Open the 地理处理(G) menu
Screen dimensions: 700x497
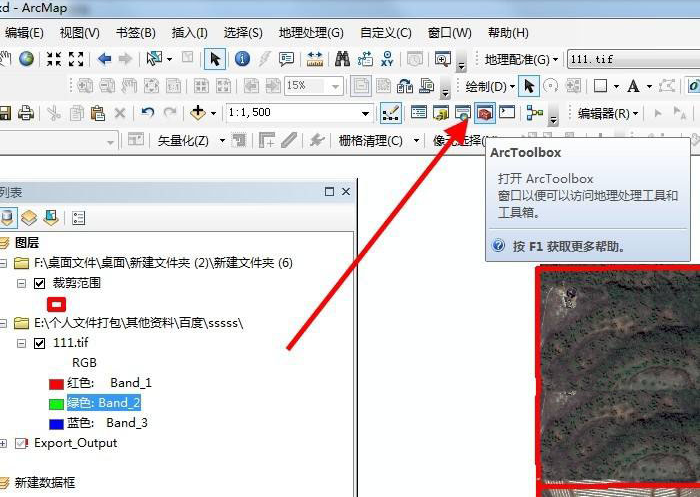(311, 33)
